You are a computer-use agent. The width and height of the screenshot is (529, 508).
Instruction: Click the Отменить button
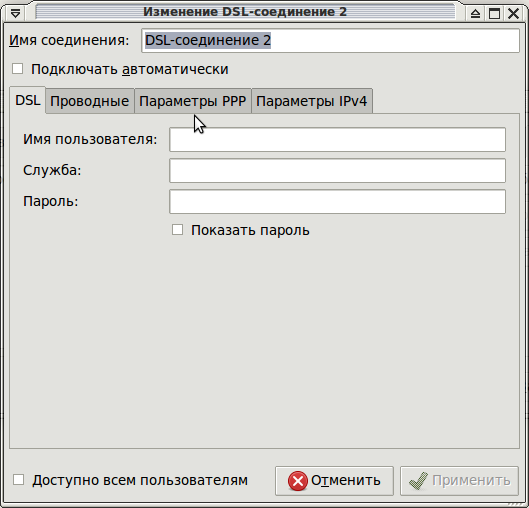pos(334,481)
